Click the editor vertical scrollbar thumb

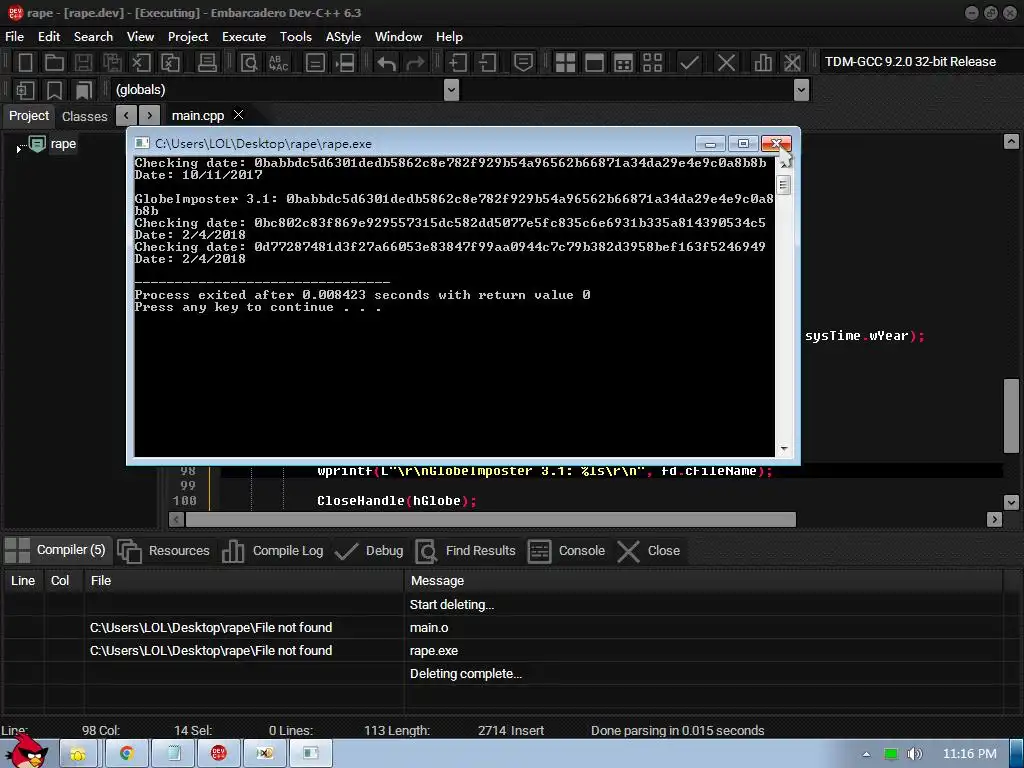[1011, 415]
